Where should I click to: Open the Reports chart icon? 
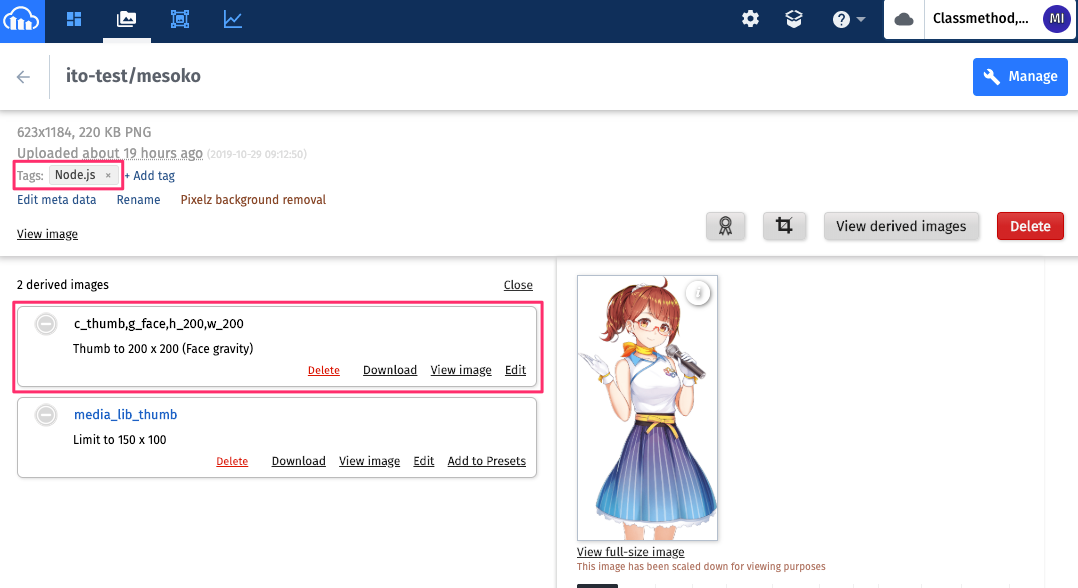point(233,19)
